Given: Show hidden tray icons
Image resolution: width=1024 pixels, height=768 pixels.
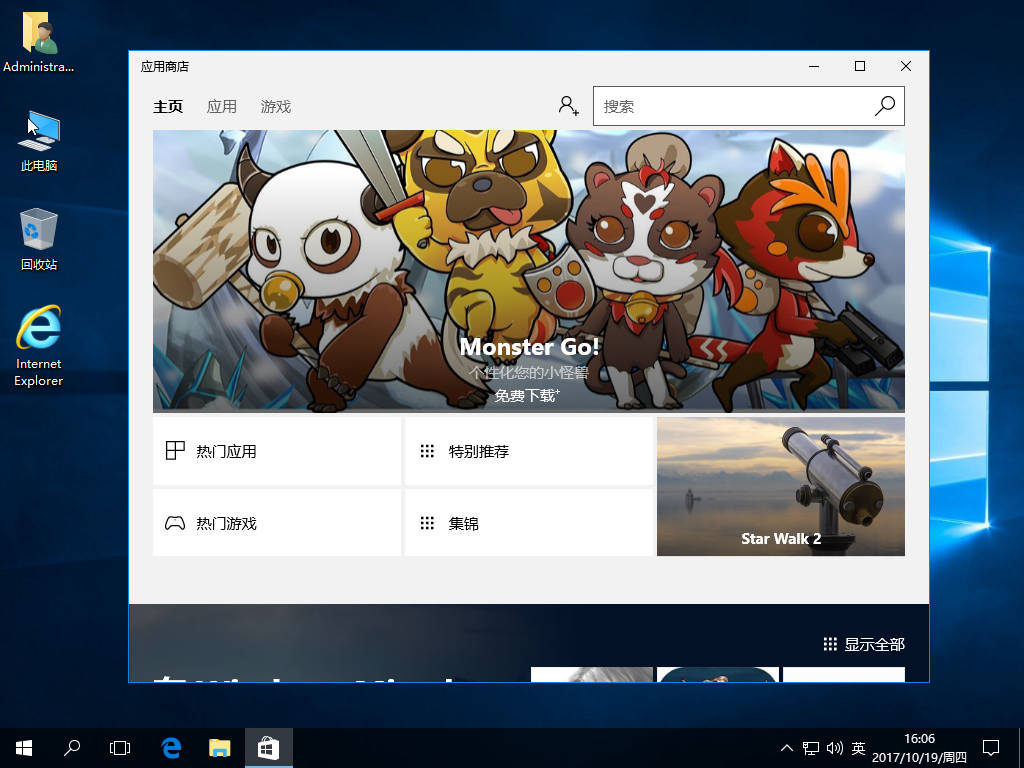Looking at the screenshot, I should click(x=787, y=748).
